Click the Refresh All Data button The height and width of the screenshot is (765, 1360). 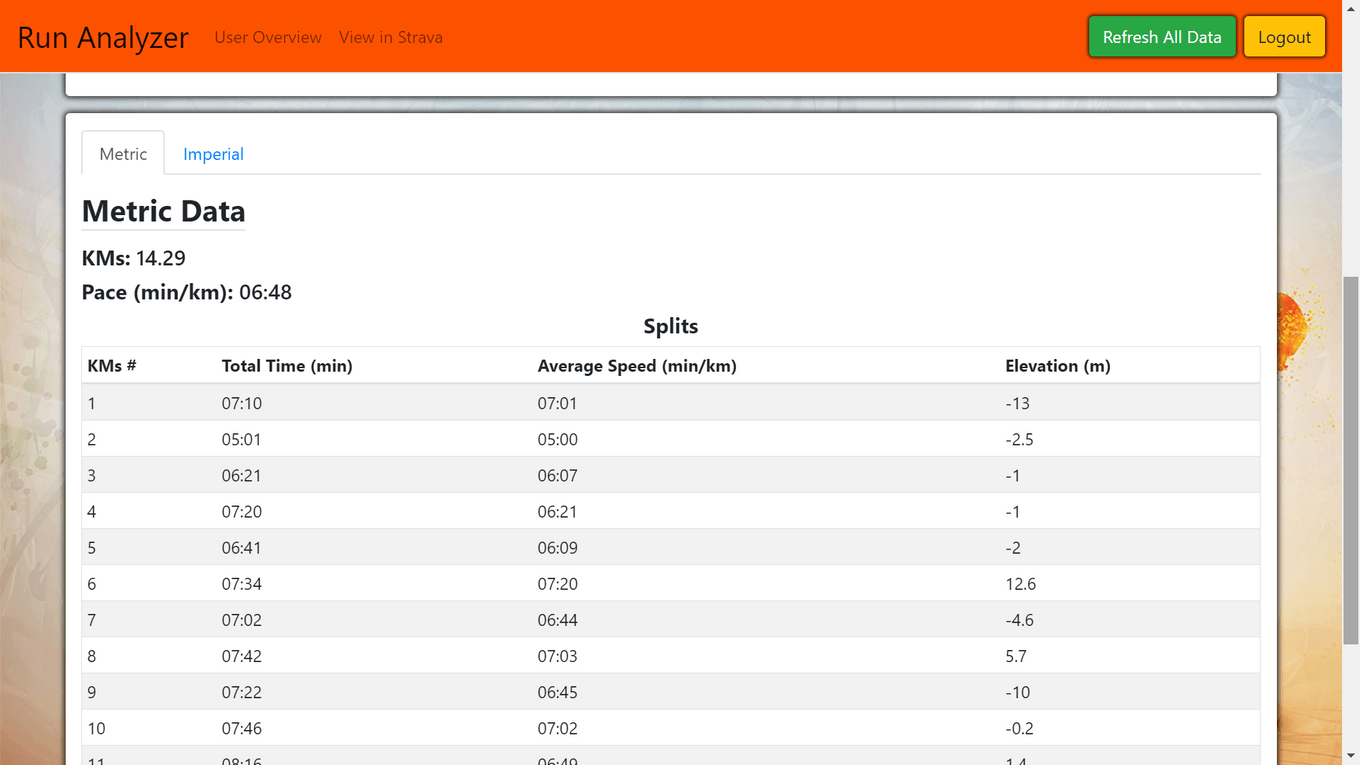click(x=1162, y=37)
